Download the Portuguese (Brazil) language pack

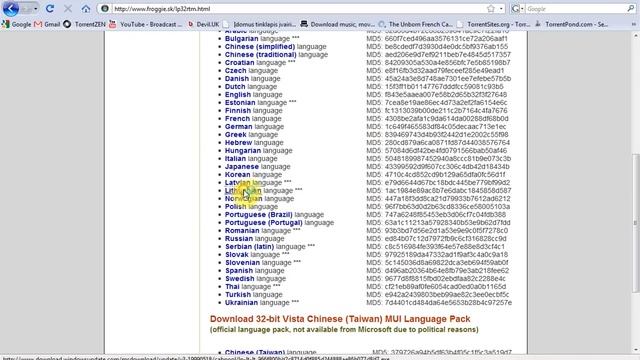click(258, 215)
